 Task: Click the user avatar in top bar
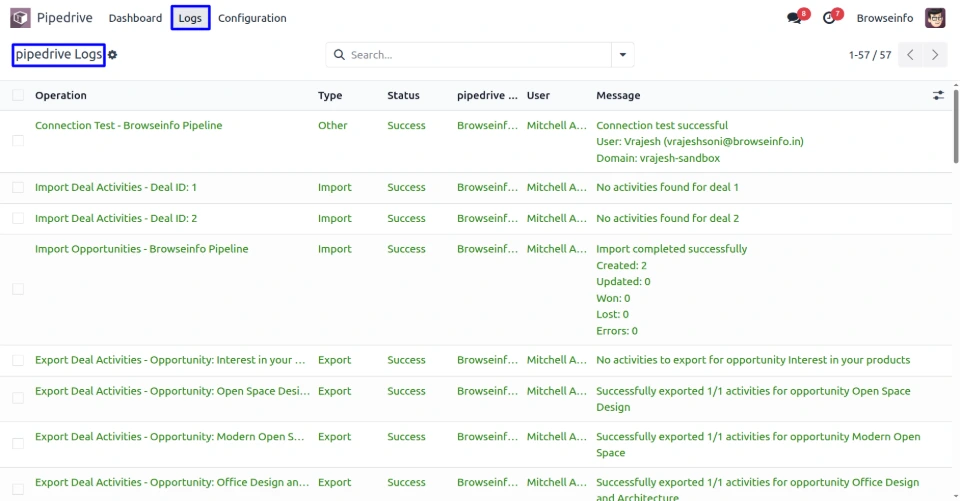pos(935,18)
